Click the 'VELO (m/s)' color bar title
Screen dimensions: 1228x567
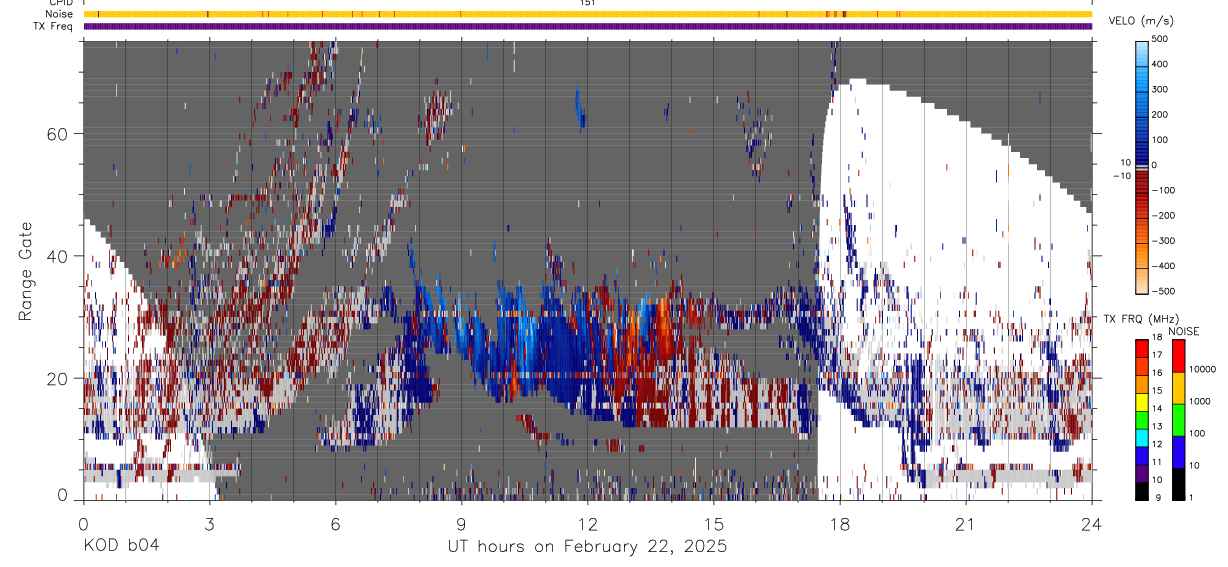[x=1141, y=21]
